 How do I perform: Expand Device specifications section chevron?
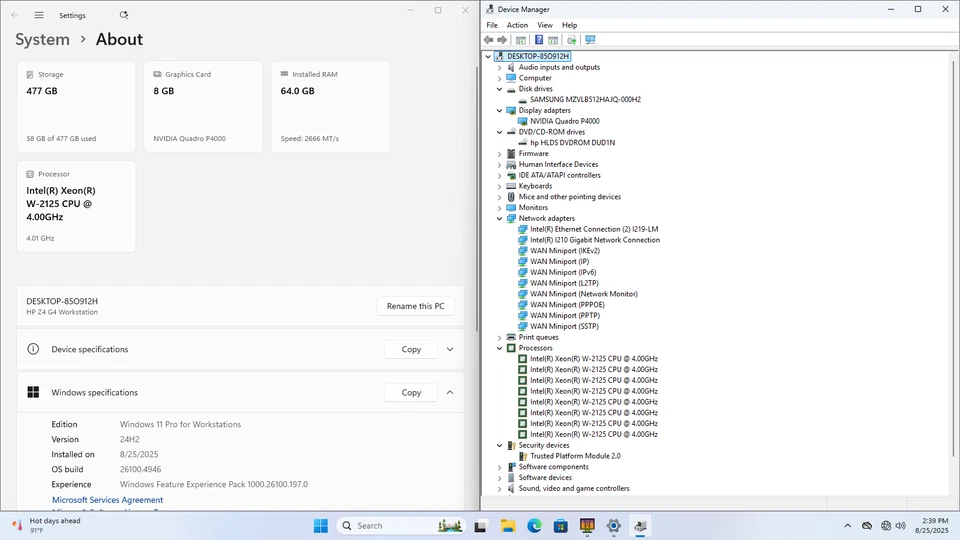coord(450,349)
